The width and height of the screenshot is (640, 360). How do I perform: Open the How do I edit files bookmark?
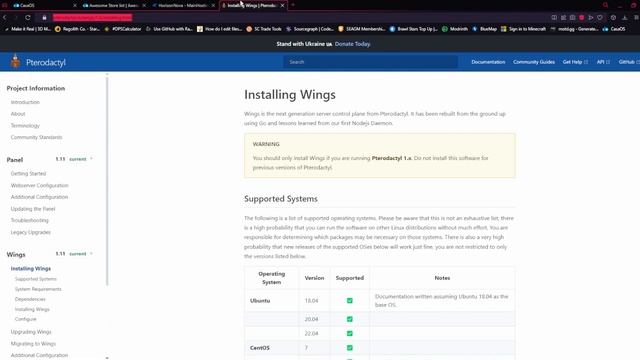(220, 29)
